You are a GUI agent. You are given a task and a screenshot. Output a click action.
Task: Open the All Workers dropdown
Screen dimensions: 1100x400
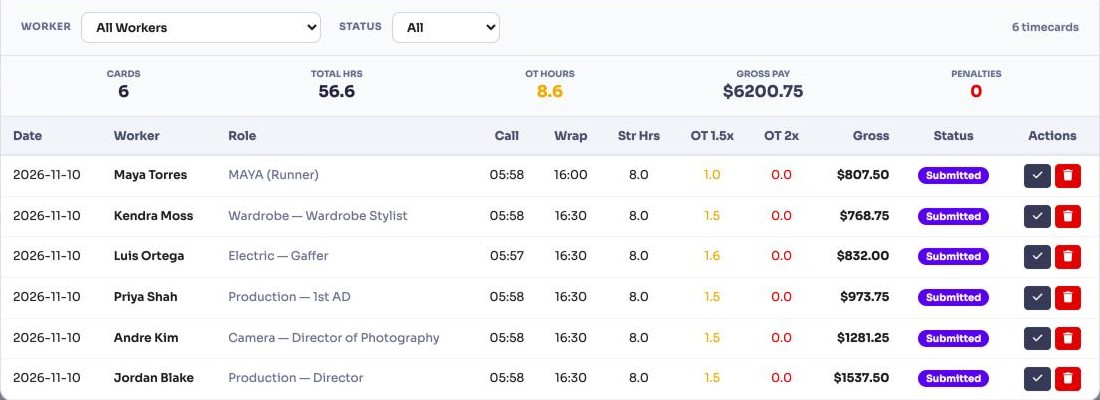coord(201,27)
